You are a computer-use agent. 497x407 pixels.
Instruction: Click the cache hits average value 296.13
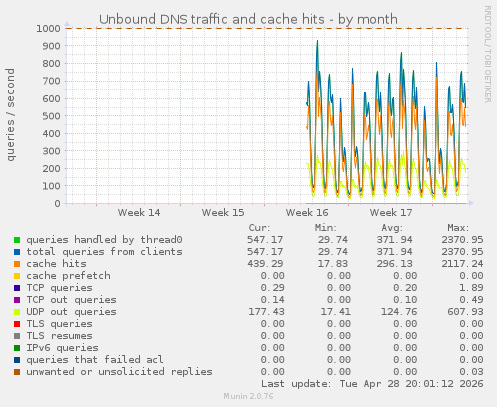[x=395, y=264]
